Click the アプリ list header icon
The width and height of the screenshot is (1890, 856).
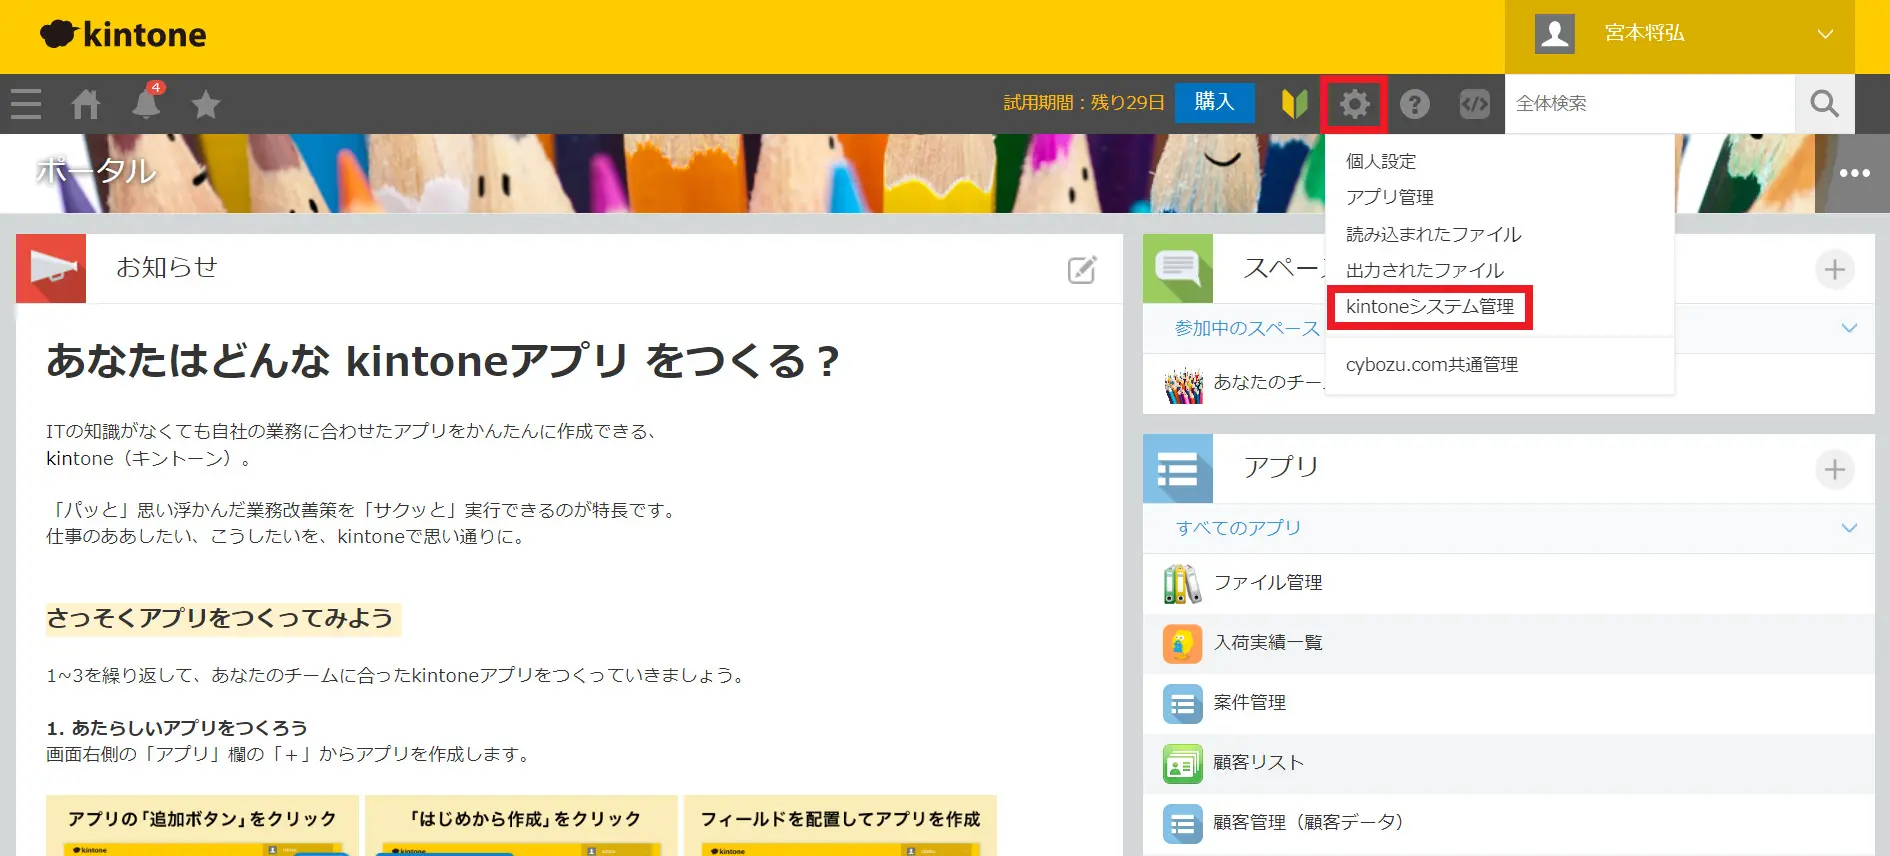coord(1178,469)
